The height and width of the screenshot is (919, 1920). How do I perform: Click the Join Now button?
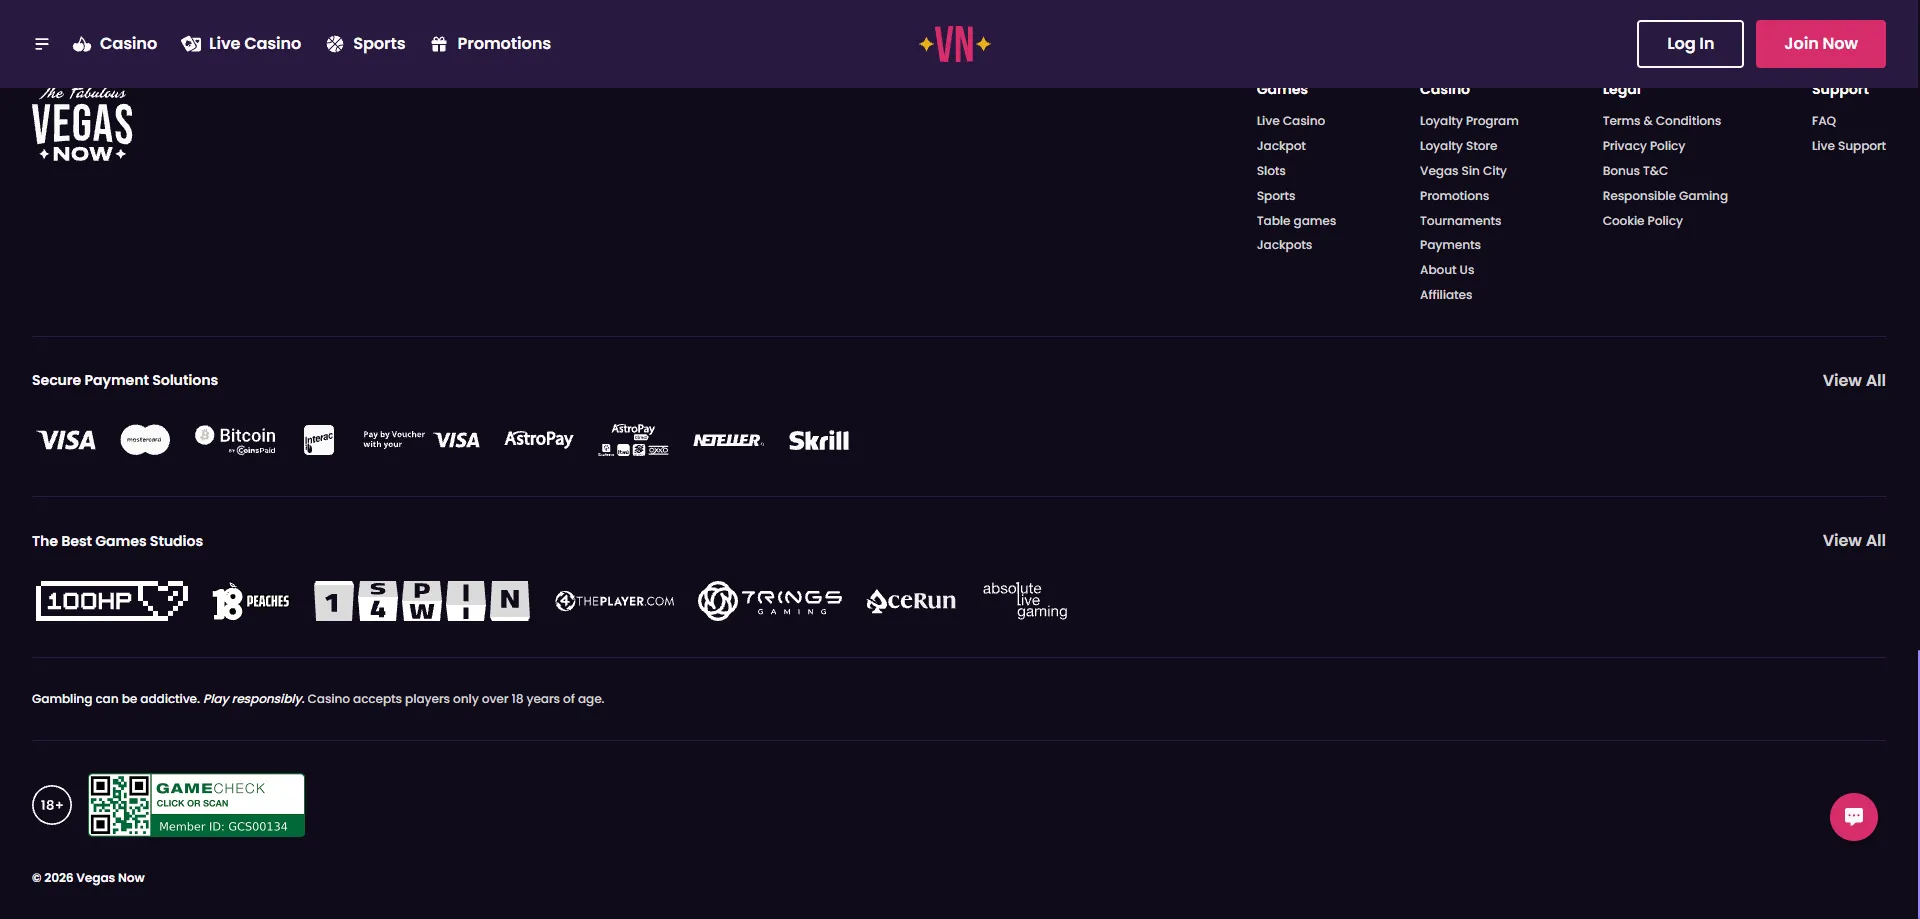[1821, 44]
